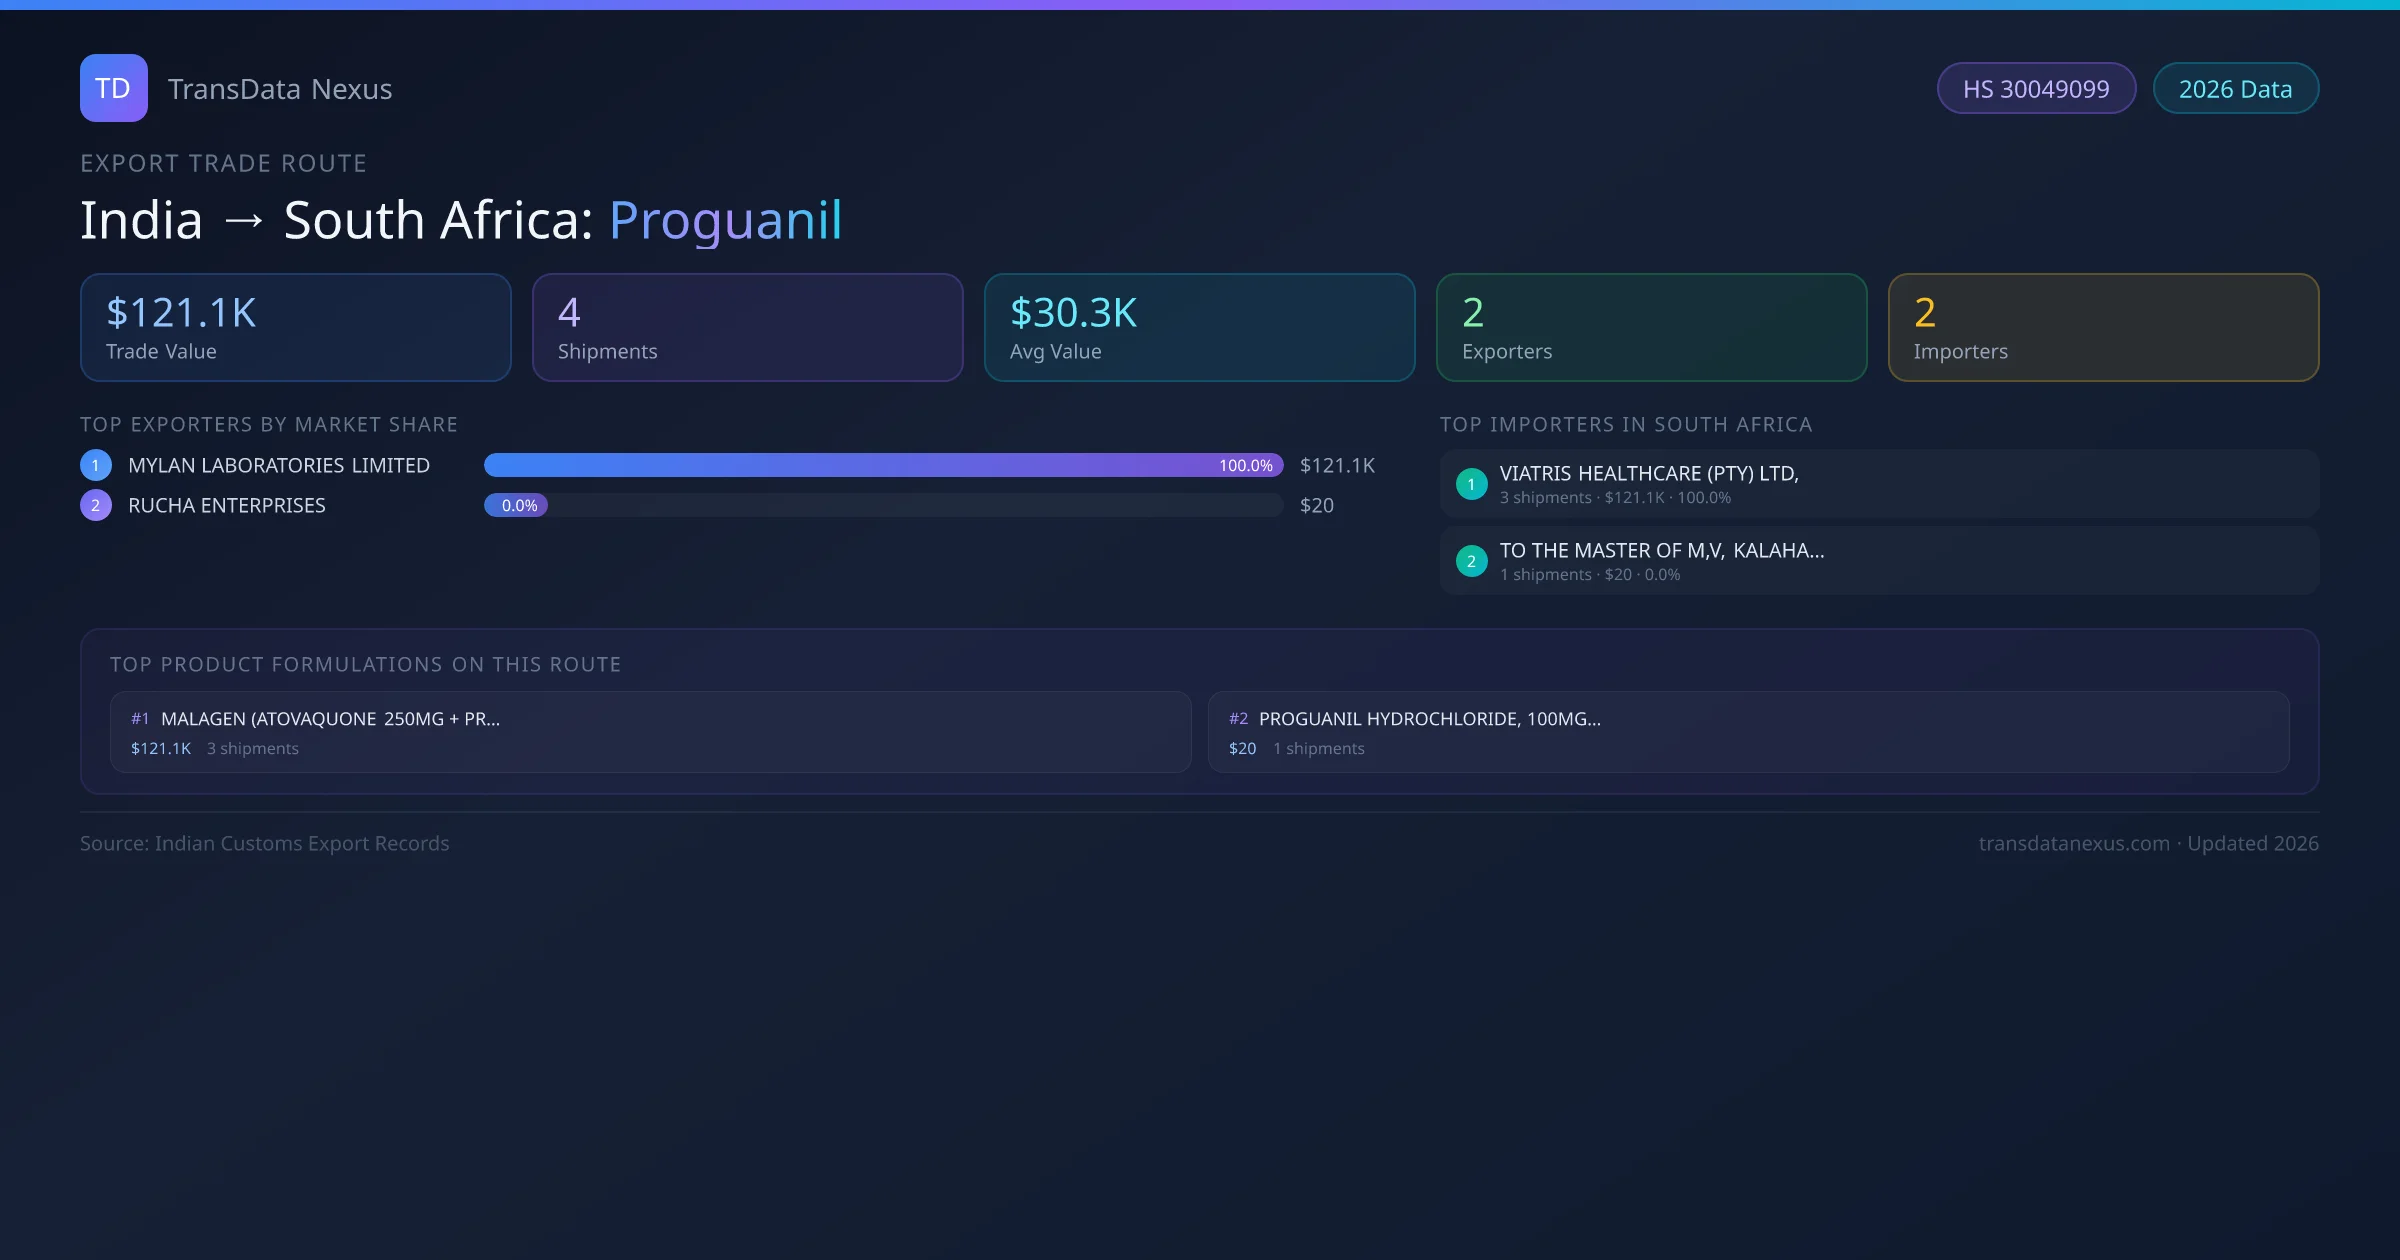The width and height of the screenshot is (2400, 1260).
Task: Open the $121.1K Trade Value card
Action: (x=295, y=328)
